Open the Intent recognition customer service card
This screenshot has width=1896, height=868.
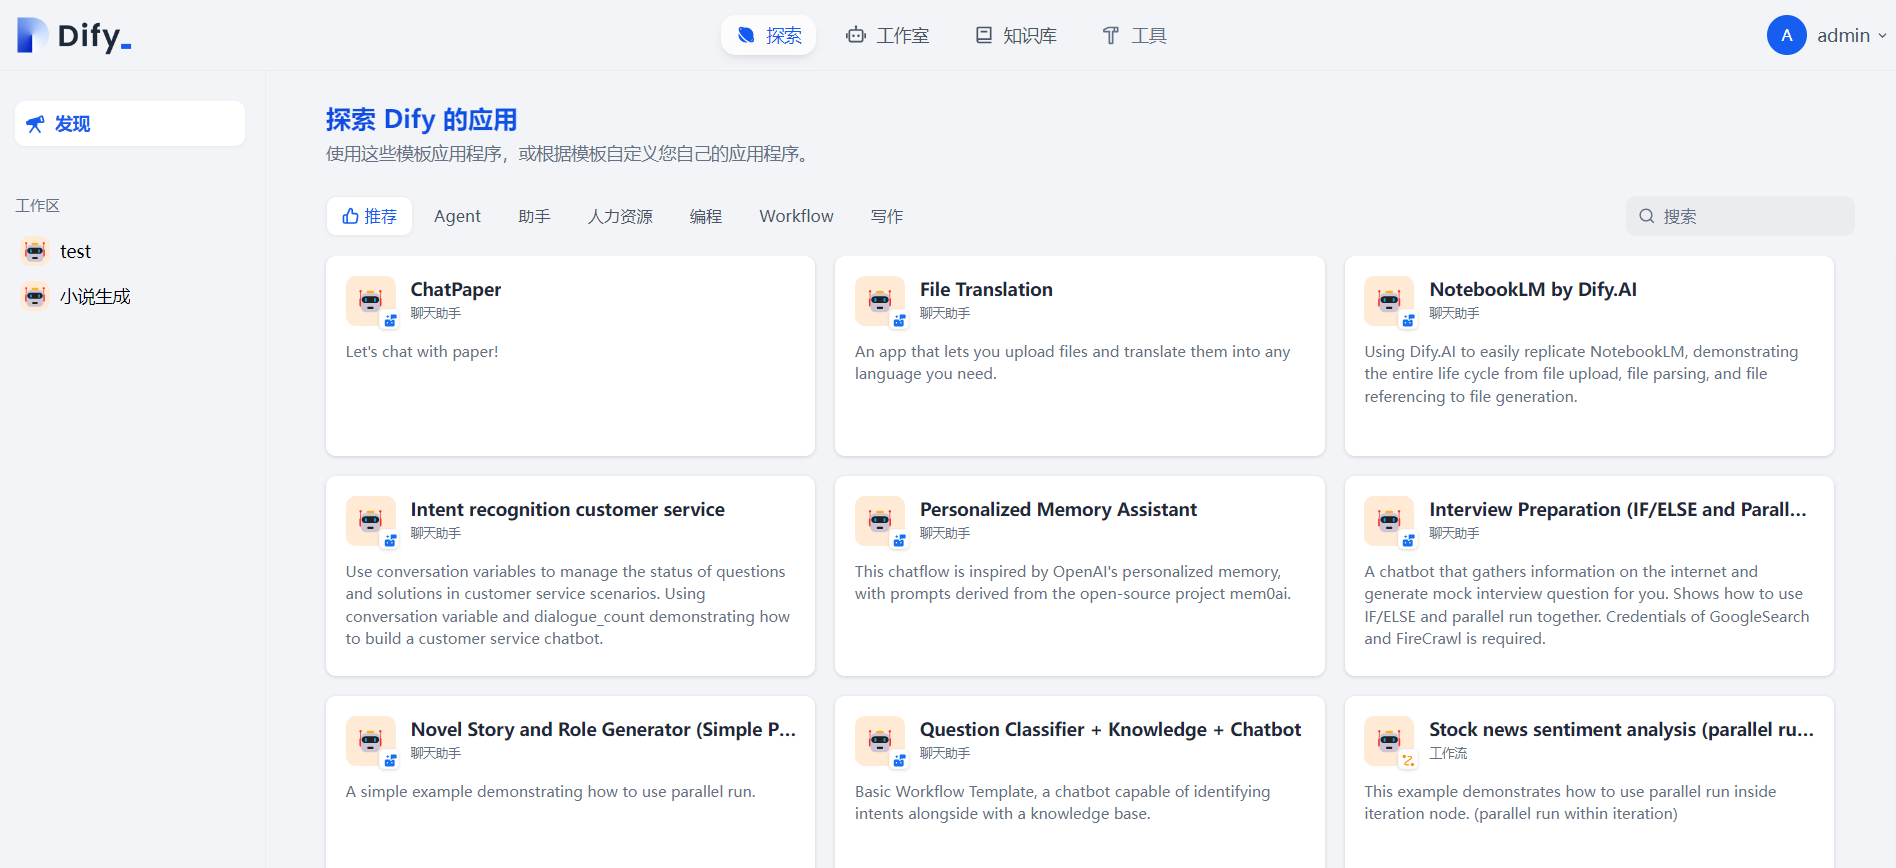(x=570, y=576)
